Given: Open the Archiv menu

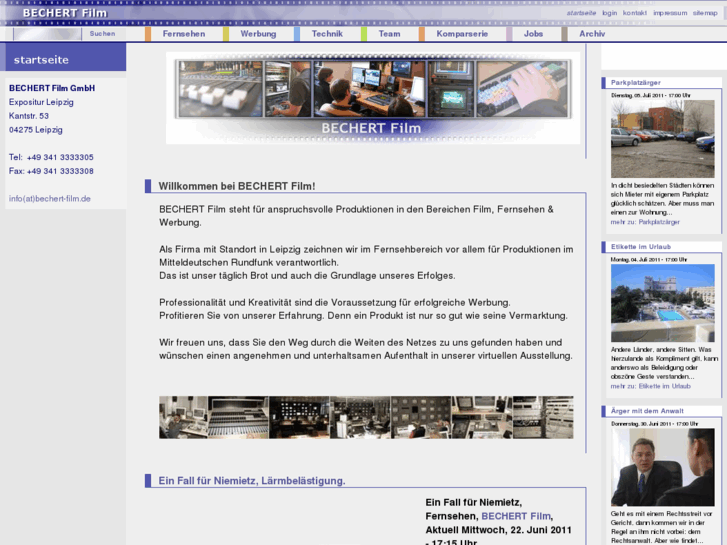Looking at the screenshot, I should tap(592, 34).
